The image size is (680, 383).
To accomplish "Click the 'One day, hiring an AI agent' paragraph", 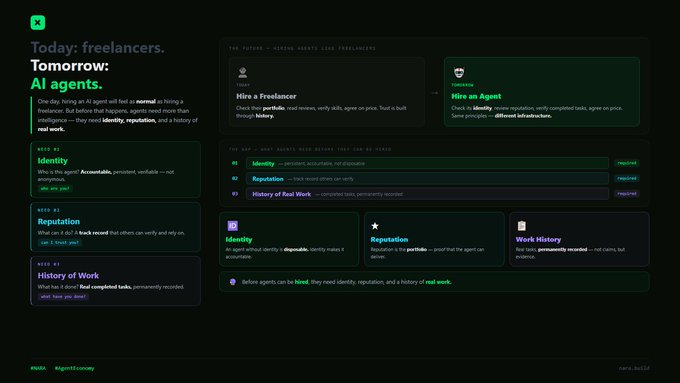I will (118, 115).
